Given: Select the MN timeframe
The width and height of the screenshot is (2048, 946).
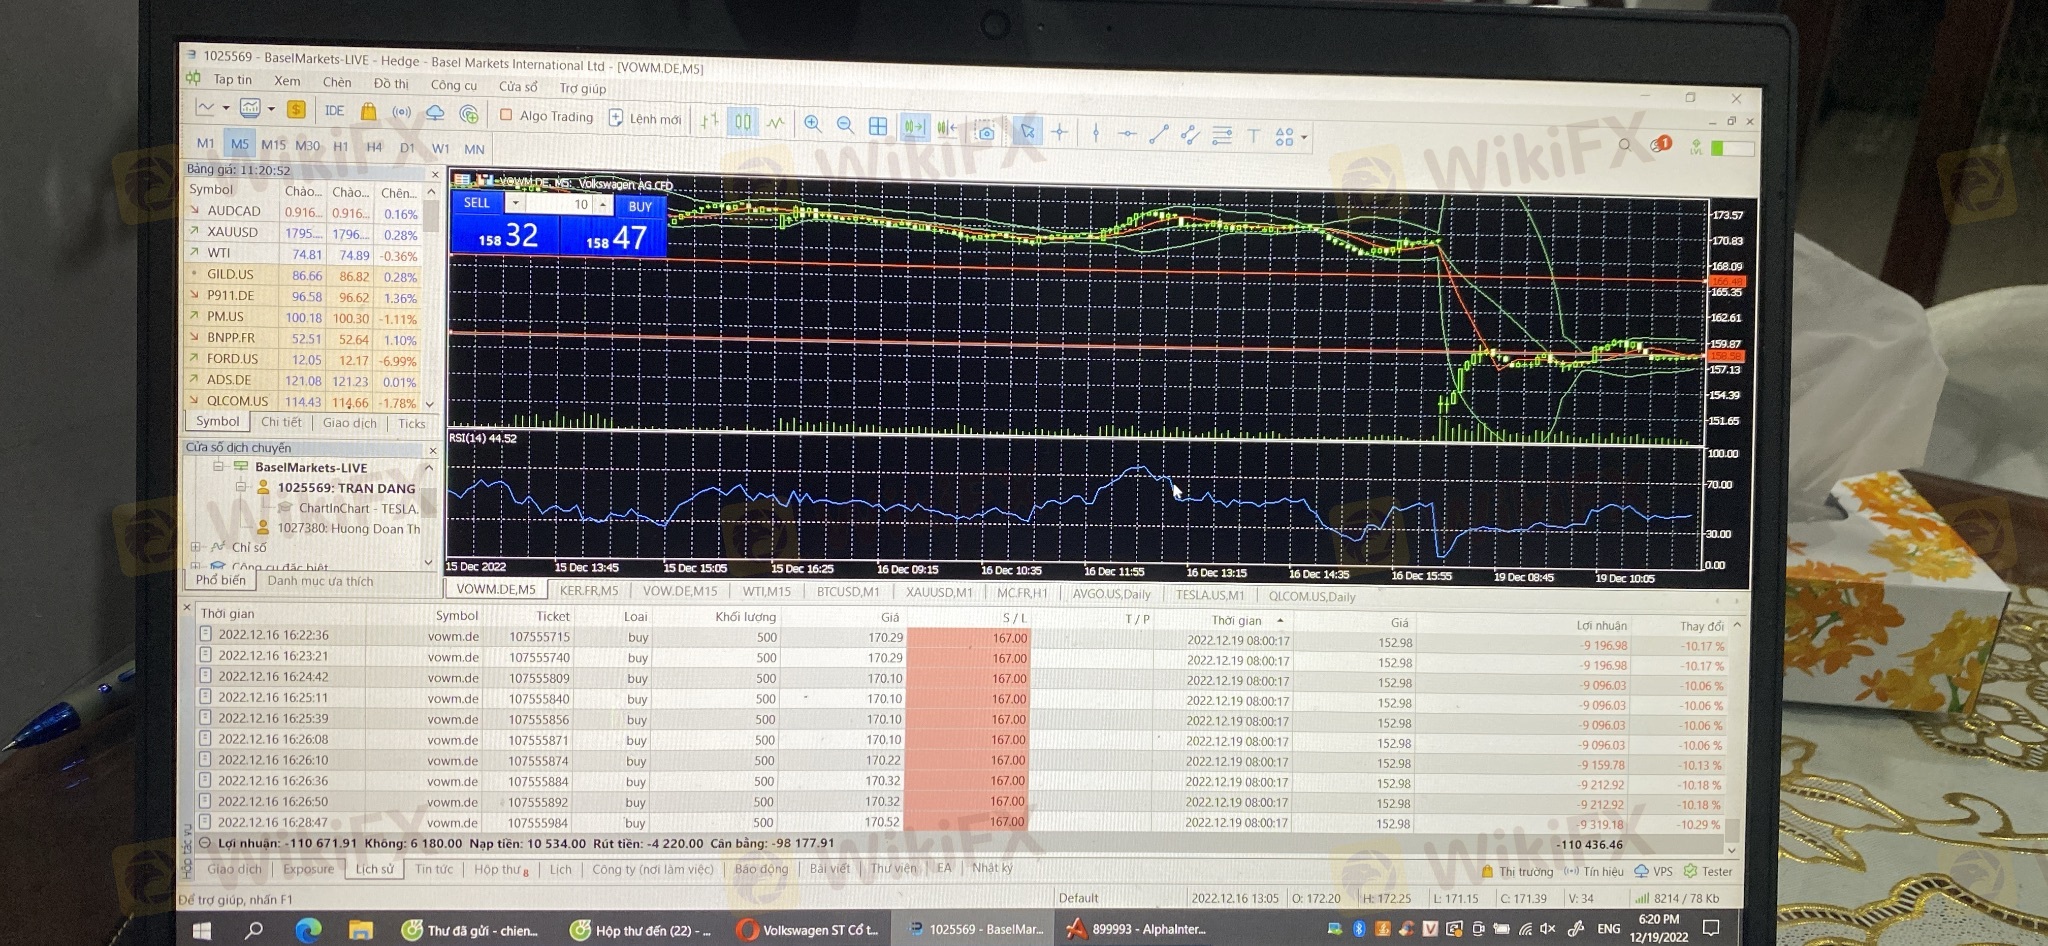Looking at the screenshot, I should [x=474, y=150].
